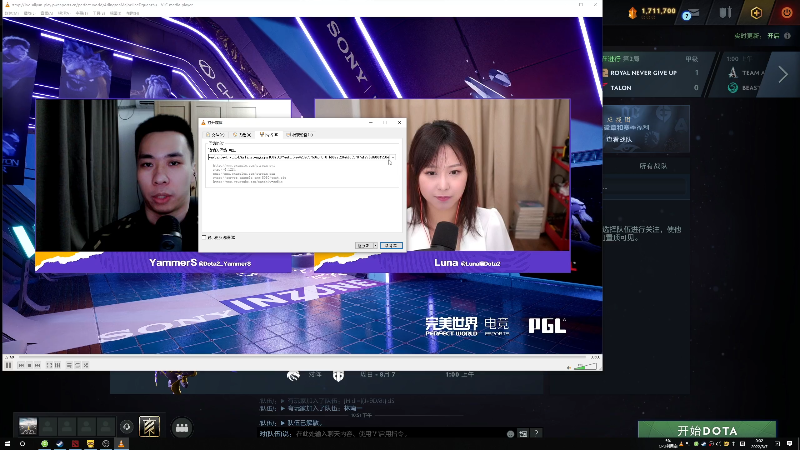Toggle live updates on/off text
Screen dimensions: 800x450
[773, 36]
